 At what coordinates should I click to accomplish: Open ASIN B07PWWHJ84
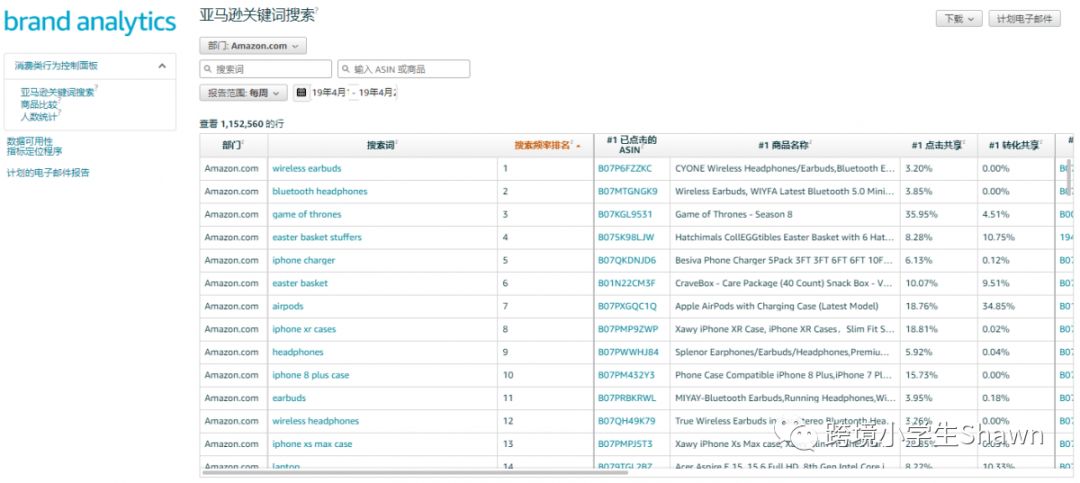(628, 352)
